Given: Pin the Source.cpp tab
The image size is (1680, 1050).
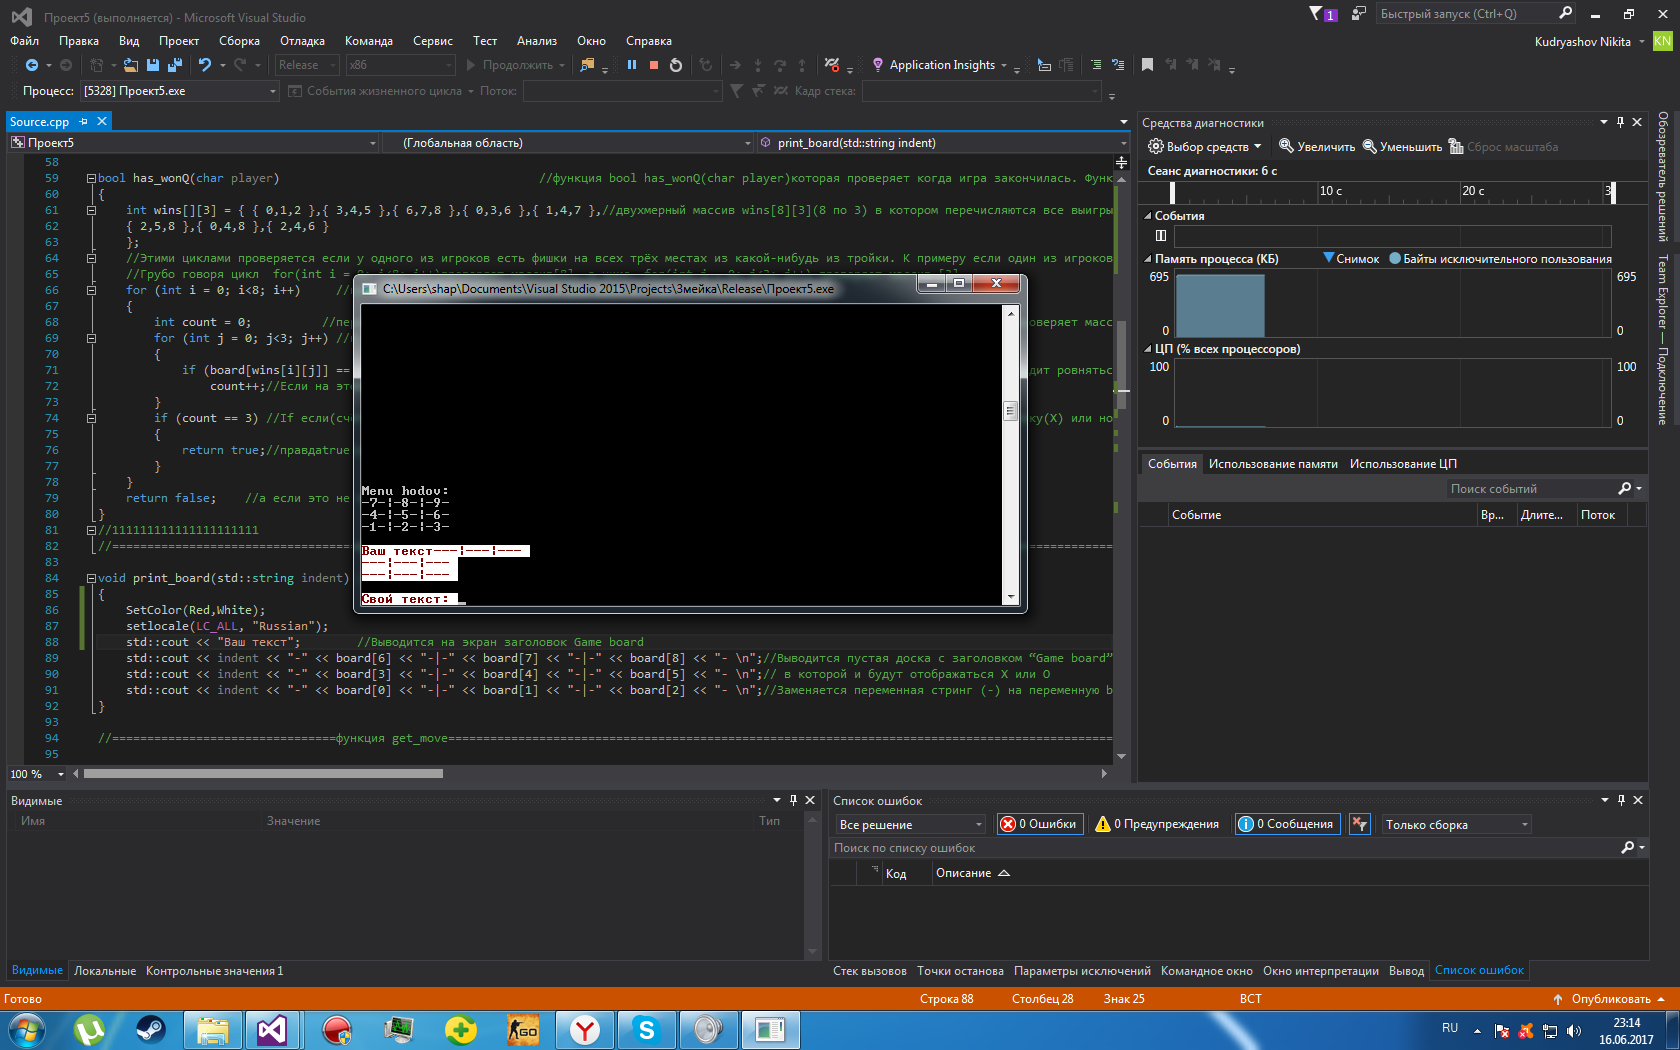Looking at the screenshot, I should click(x=84, y=121).
